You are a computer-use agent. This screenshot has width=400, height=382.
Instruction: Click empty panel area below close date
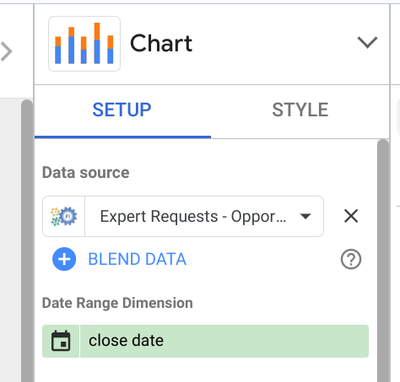(x=205, y=370)
